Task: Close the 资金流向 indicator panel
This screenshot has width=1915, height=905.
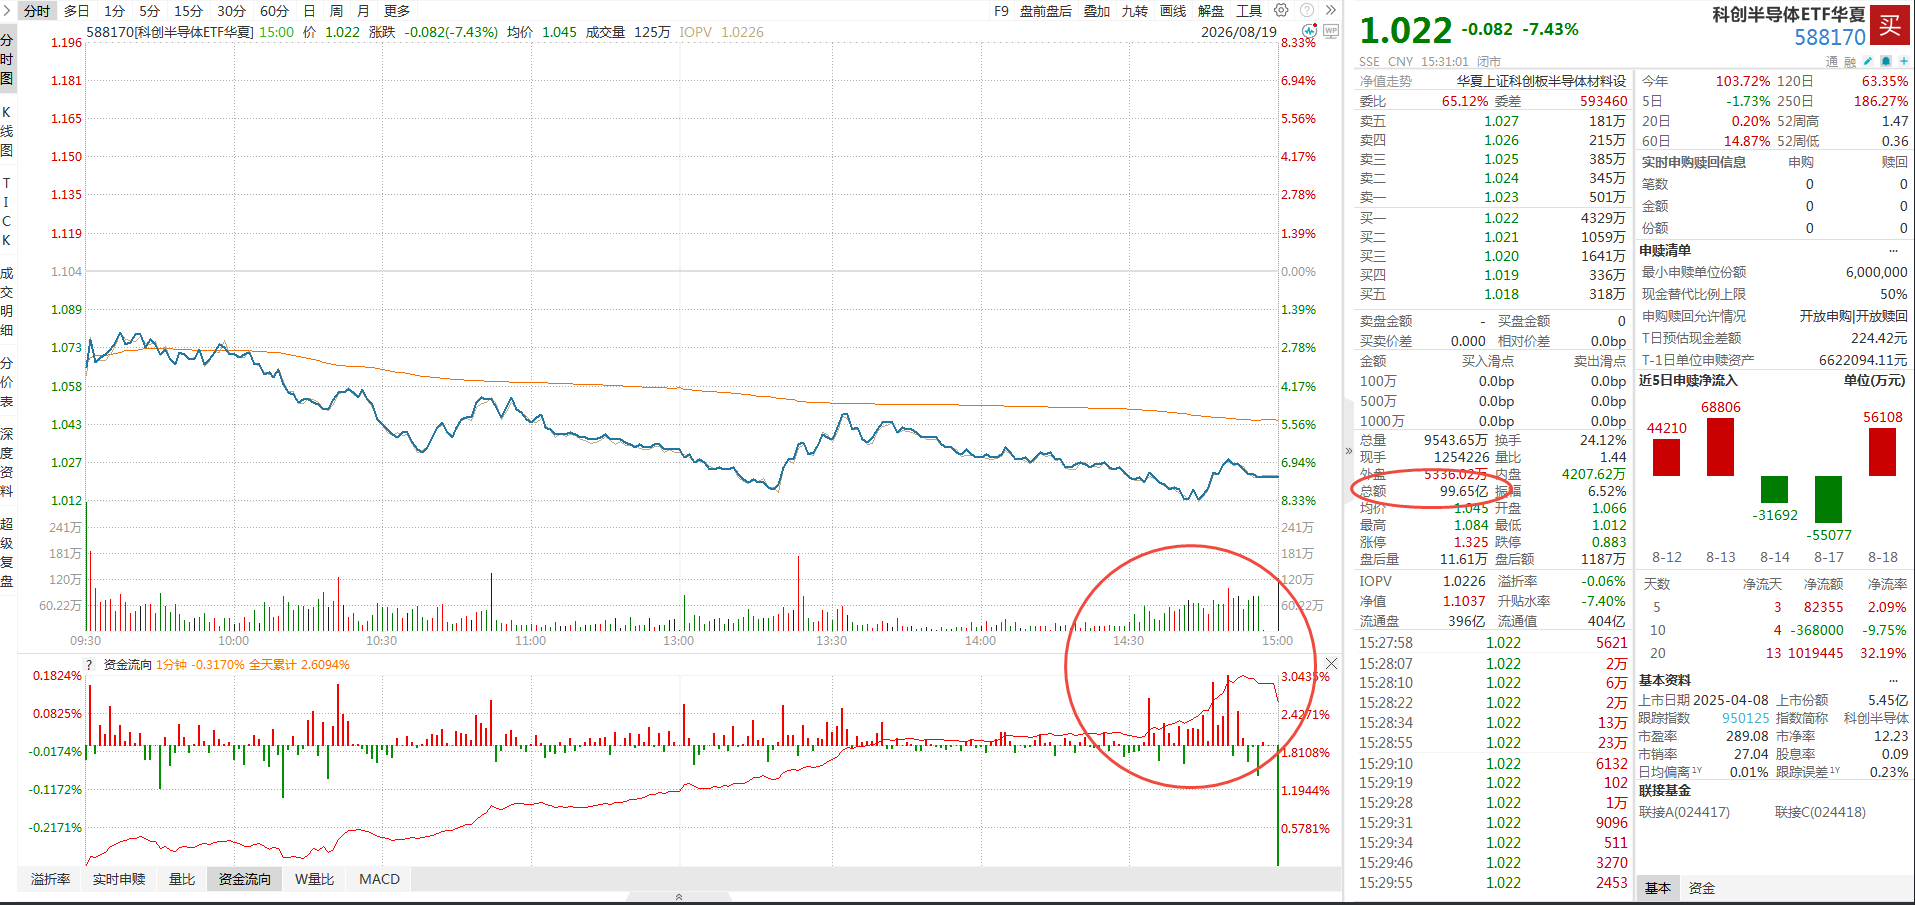Action: (1331, 664)
